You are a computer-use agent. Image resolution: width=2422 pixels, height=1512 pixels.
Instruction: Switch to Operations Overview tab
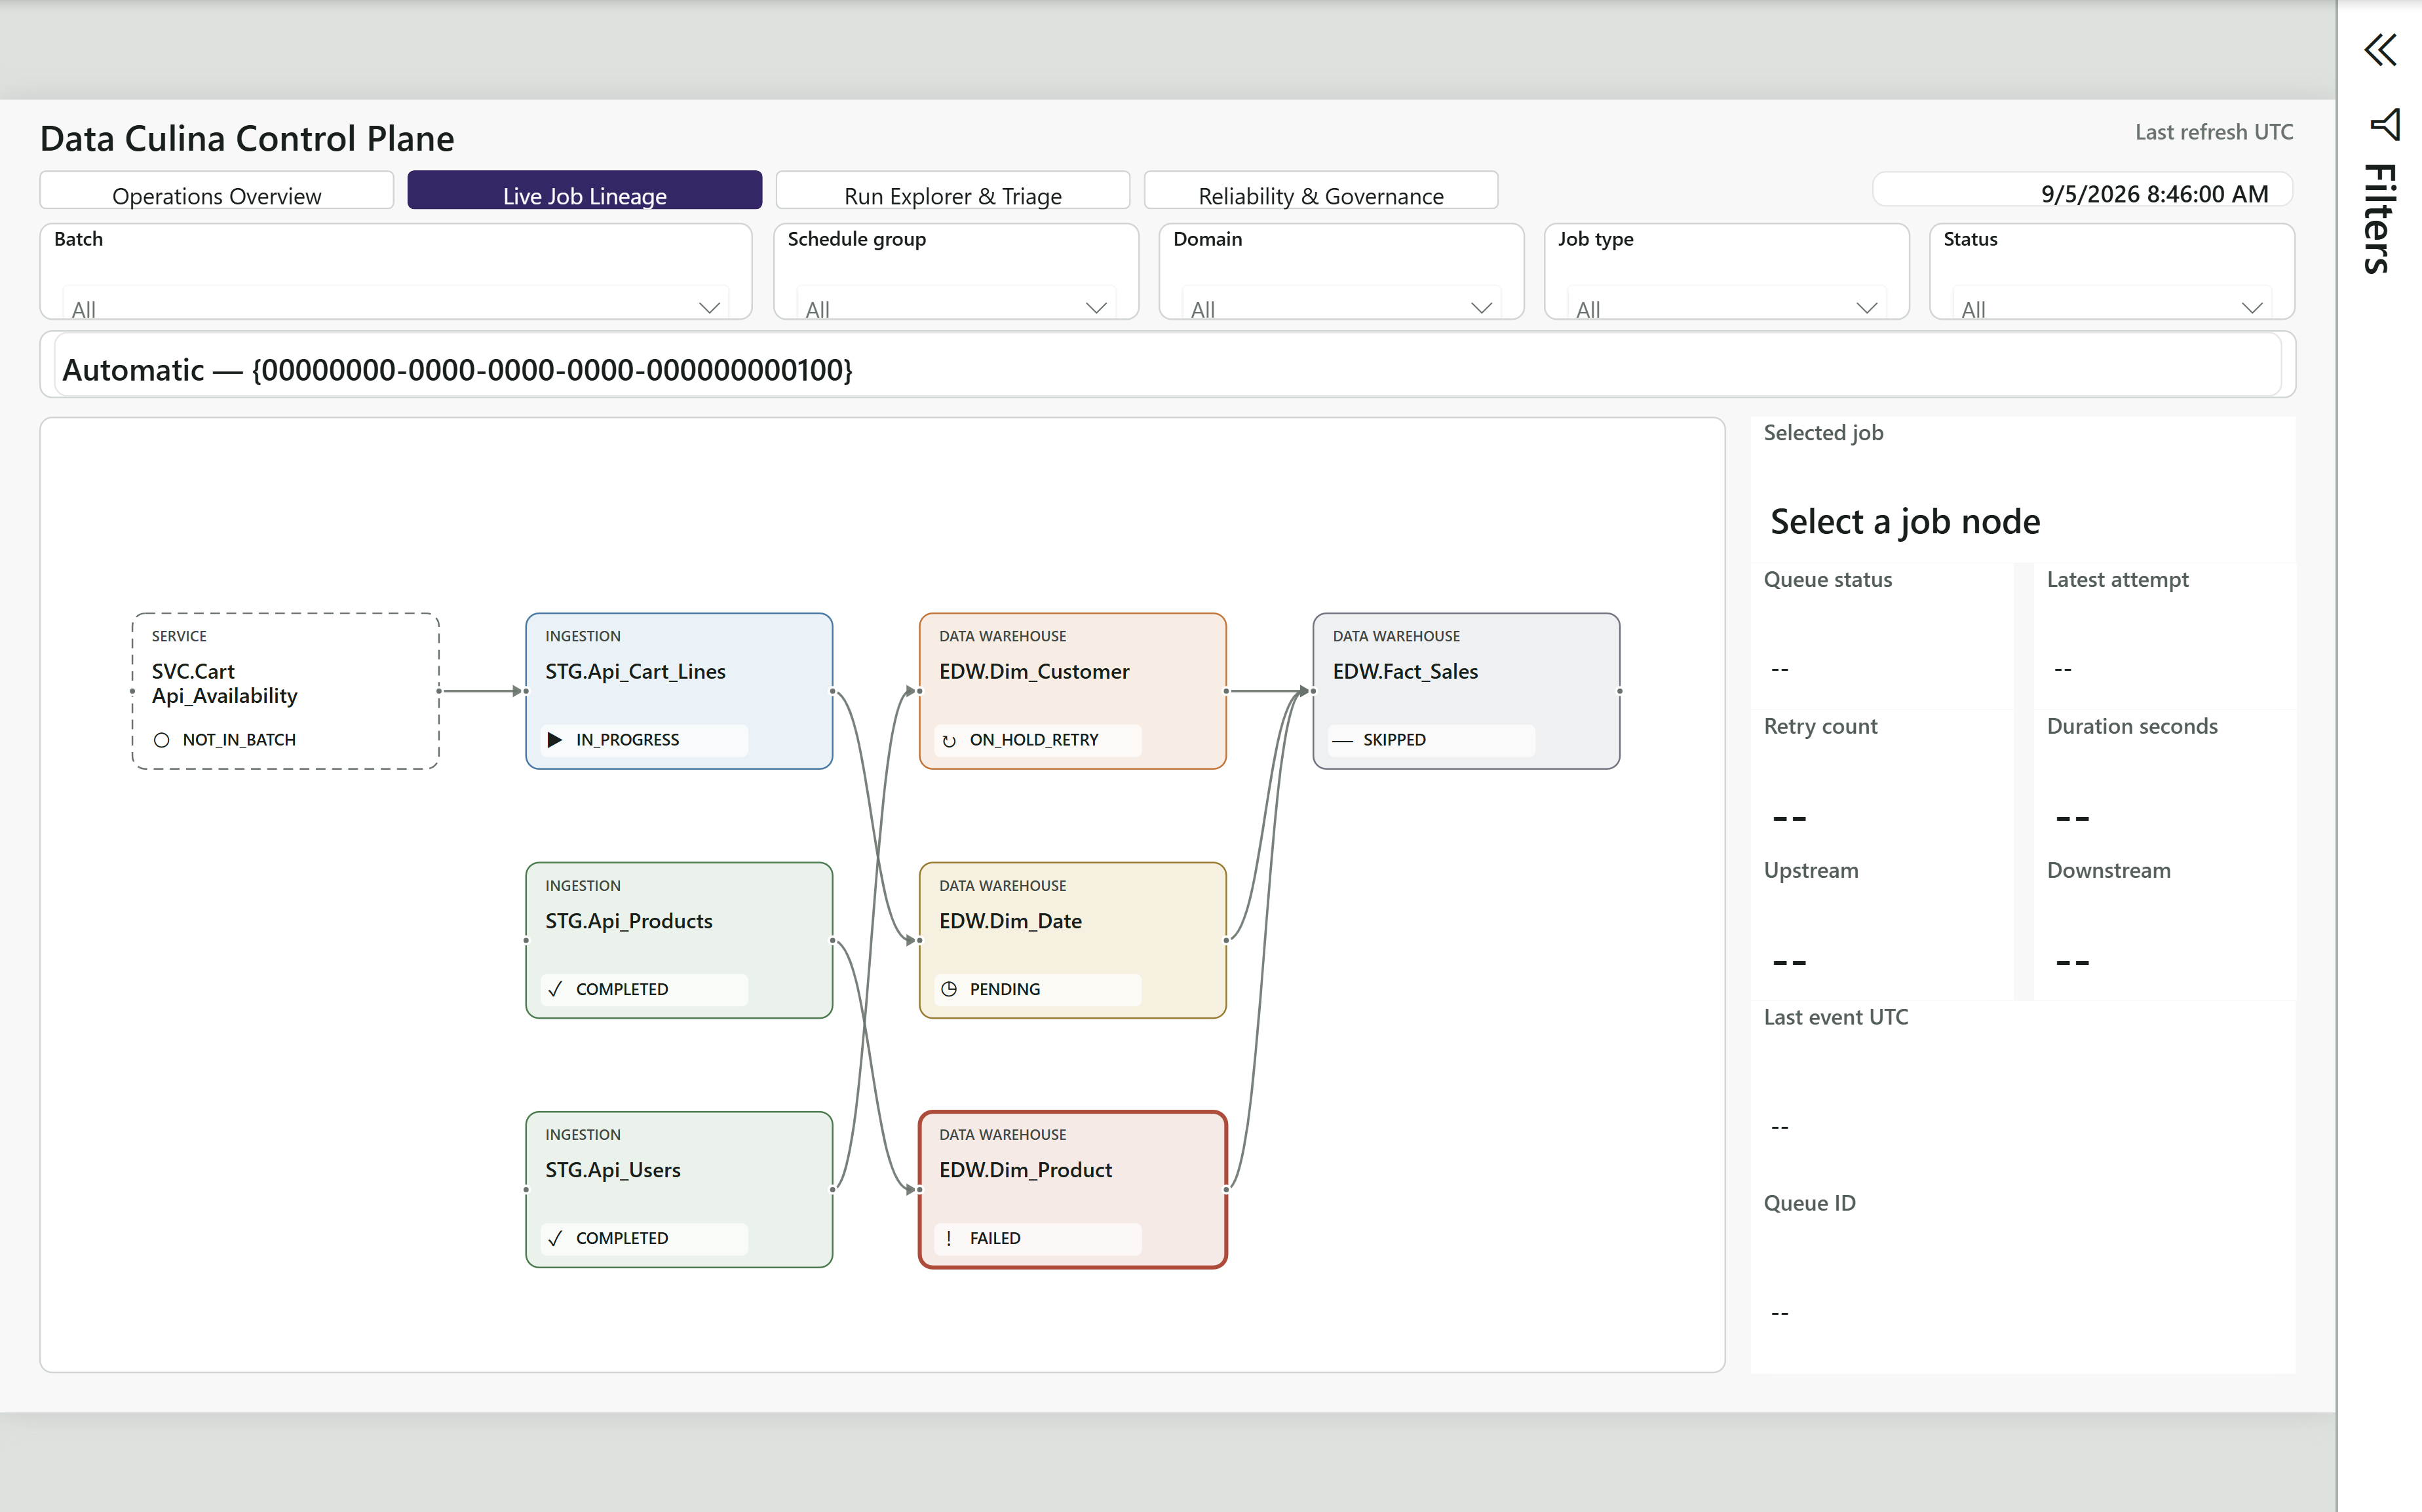coord(217,191)
